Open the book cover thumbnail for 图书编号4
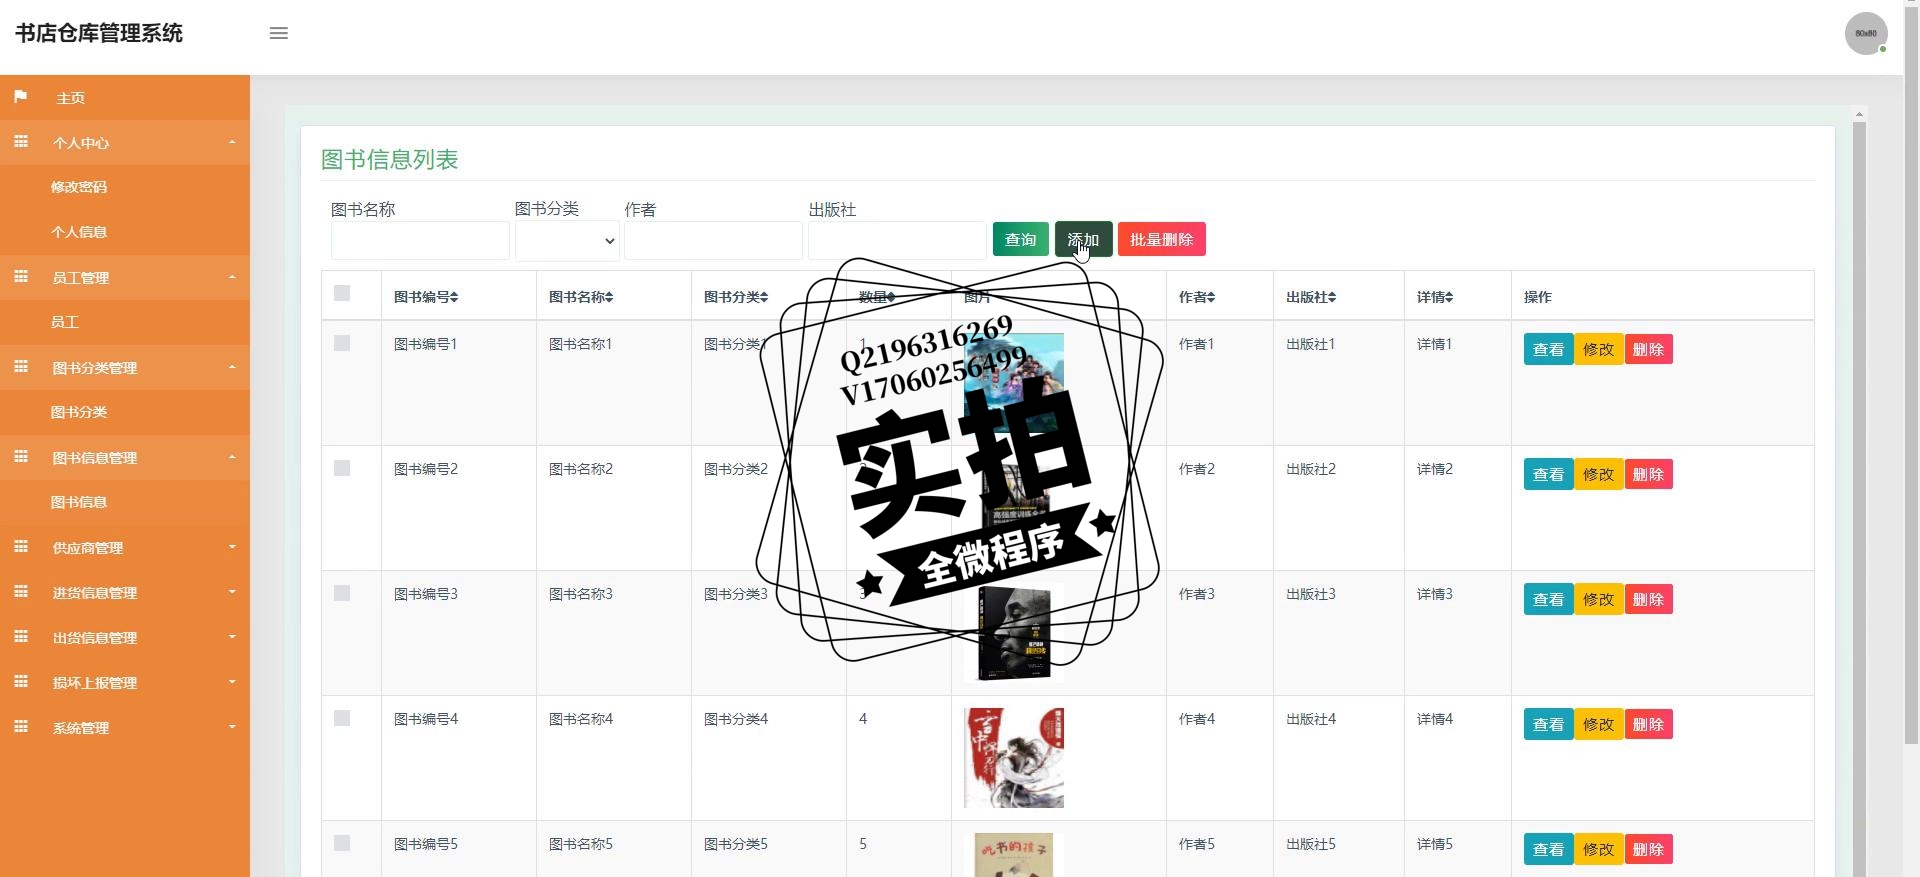This screenshot has width=1920, height=877. 1014,757
